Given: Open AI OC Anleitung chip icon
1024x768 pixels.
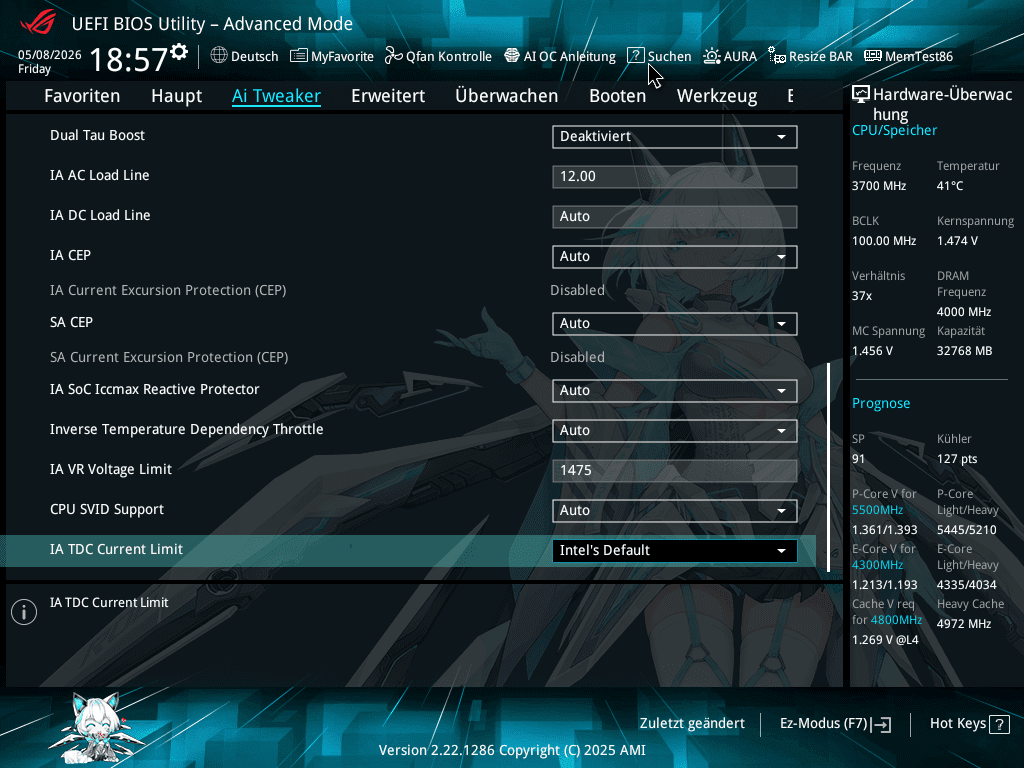Looking at the screenshot, I should click(x=512, y=56).
